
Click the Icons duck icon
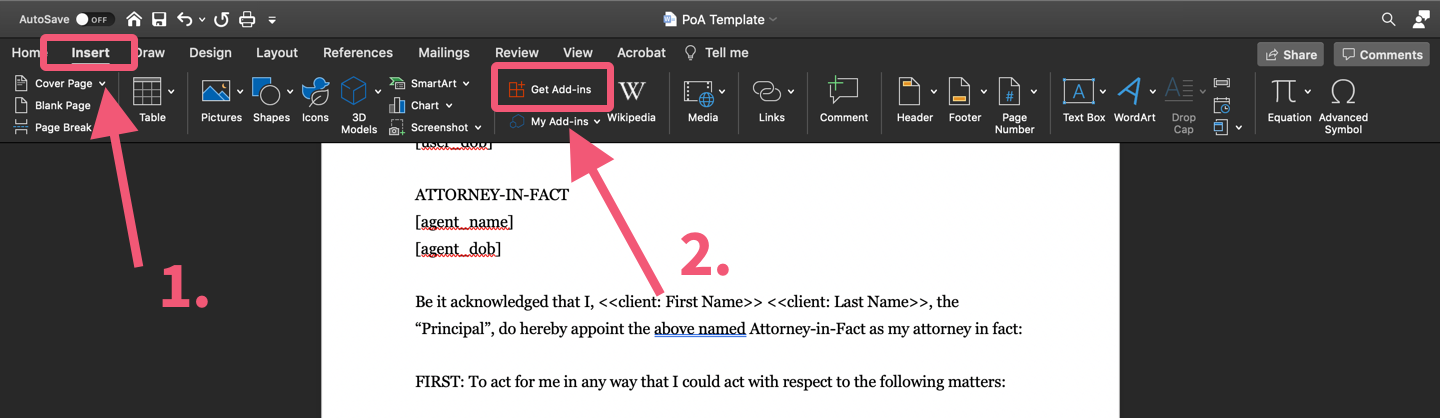click(x=316, y=91)
